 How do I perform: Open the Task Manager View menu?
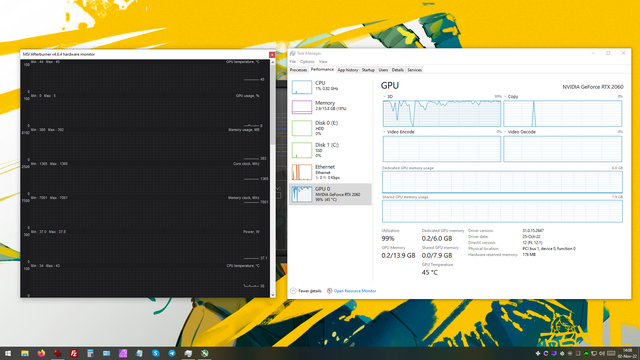323,62
